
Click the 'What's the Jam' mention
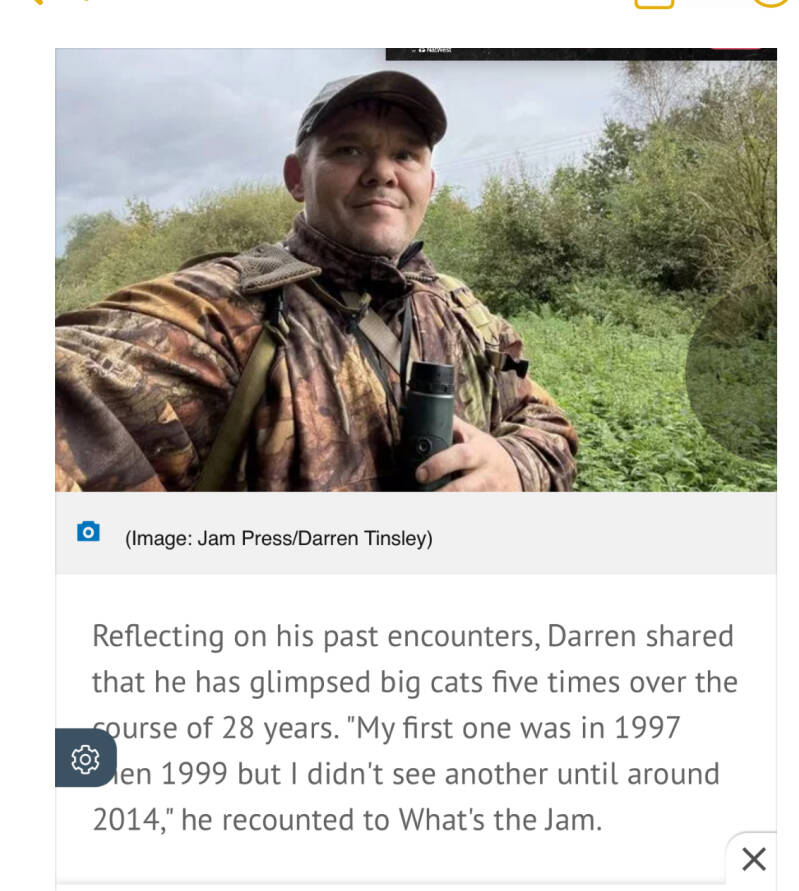(500, 820)
